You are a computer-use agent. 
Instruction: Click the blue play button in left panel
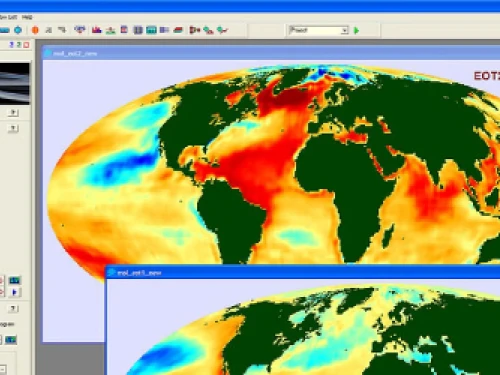[14, 292]
